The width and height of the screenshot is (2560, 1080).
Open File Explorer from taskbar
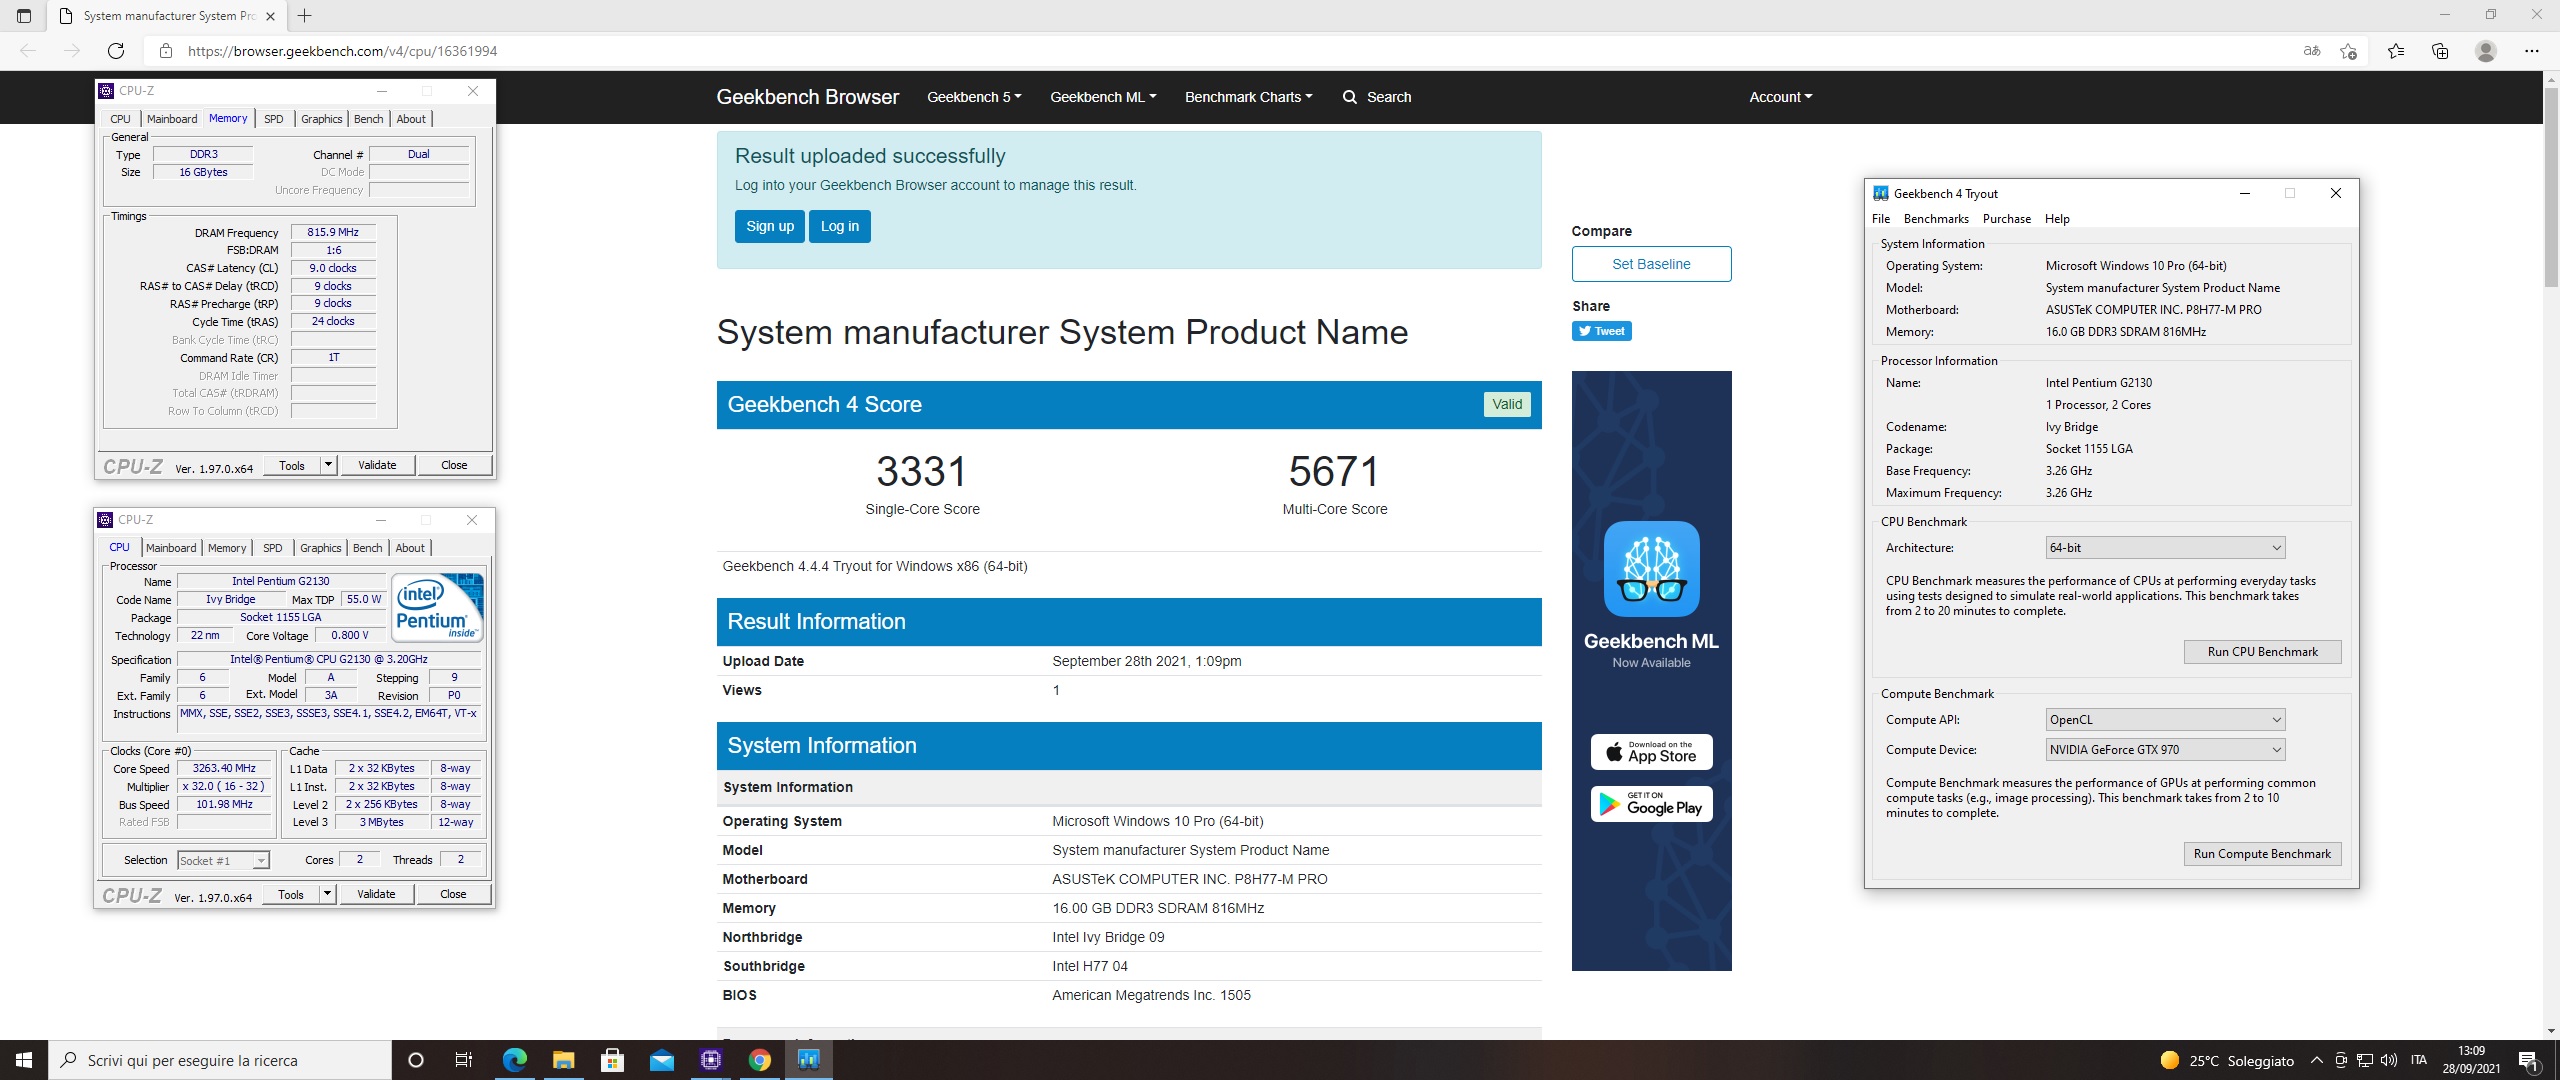[x=563, y=1060]
